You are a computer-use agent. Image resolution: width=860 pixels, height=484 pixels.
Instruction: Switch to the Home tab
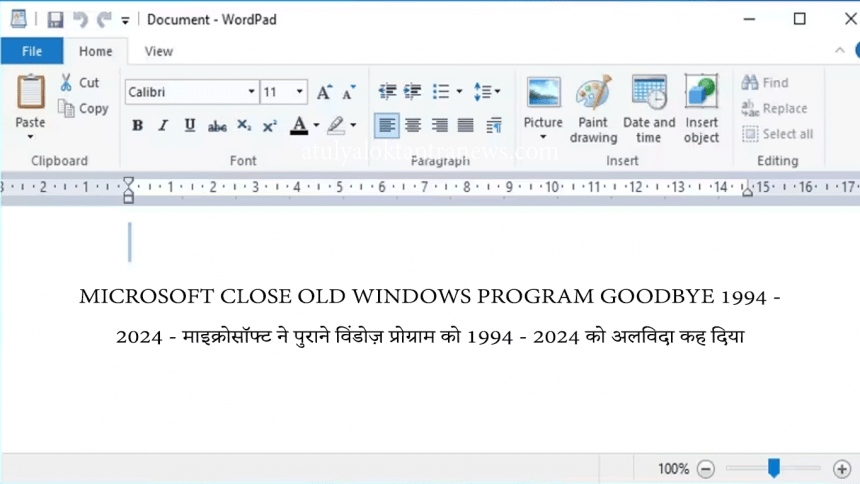pos(95,51)
